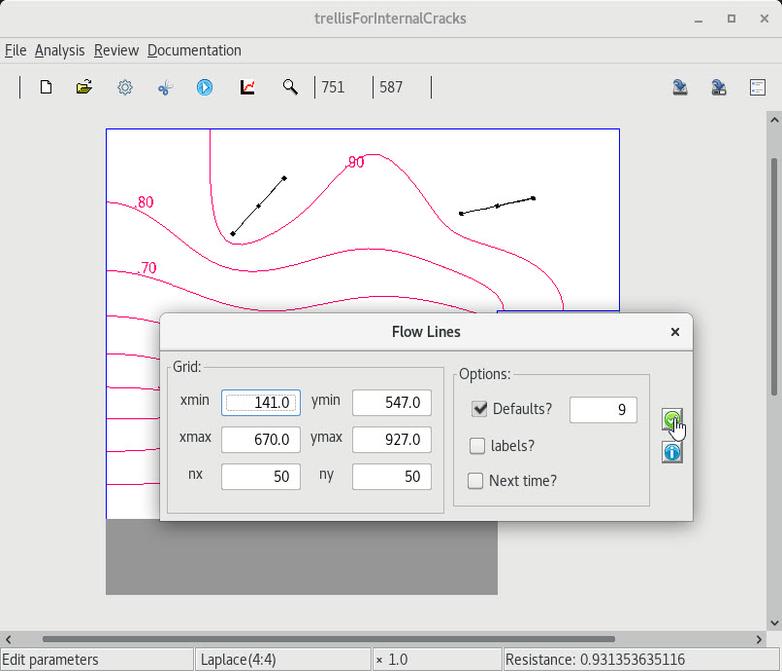782x672 pixels.
Task: Click the green checkmark accept icon
Action: tap(672, 419)
